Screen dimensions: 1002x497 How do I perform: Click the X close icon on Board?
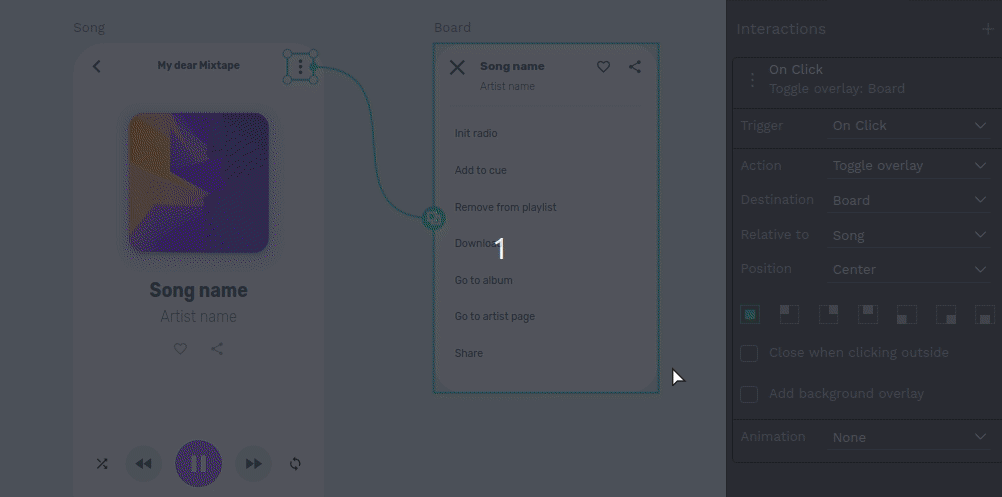[x=457, y=67]
